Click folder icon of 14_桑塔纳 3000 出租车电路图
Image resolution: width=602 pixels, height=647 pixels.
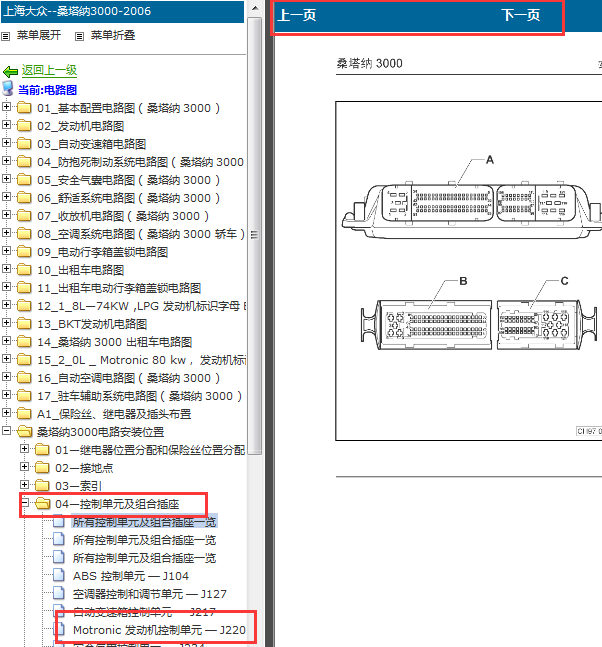tap(24, 342)
